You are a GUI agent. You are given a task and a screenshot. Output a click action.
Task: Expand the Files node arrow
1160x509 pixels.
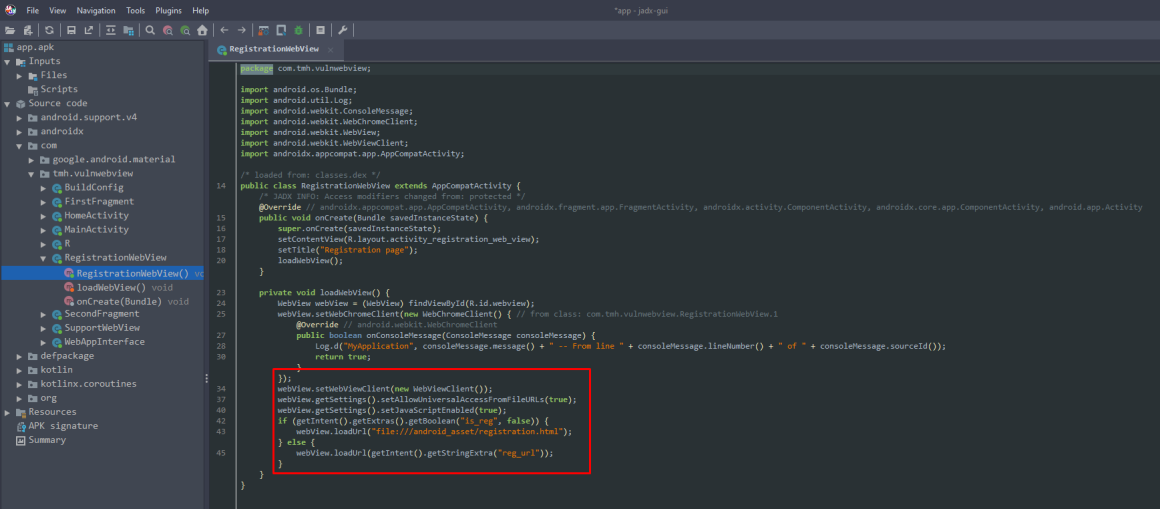(19, 75)
